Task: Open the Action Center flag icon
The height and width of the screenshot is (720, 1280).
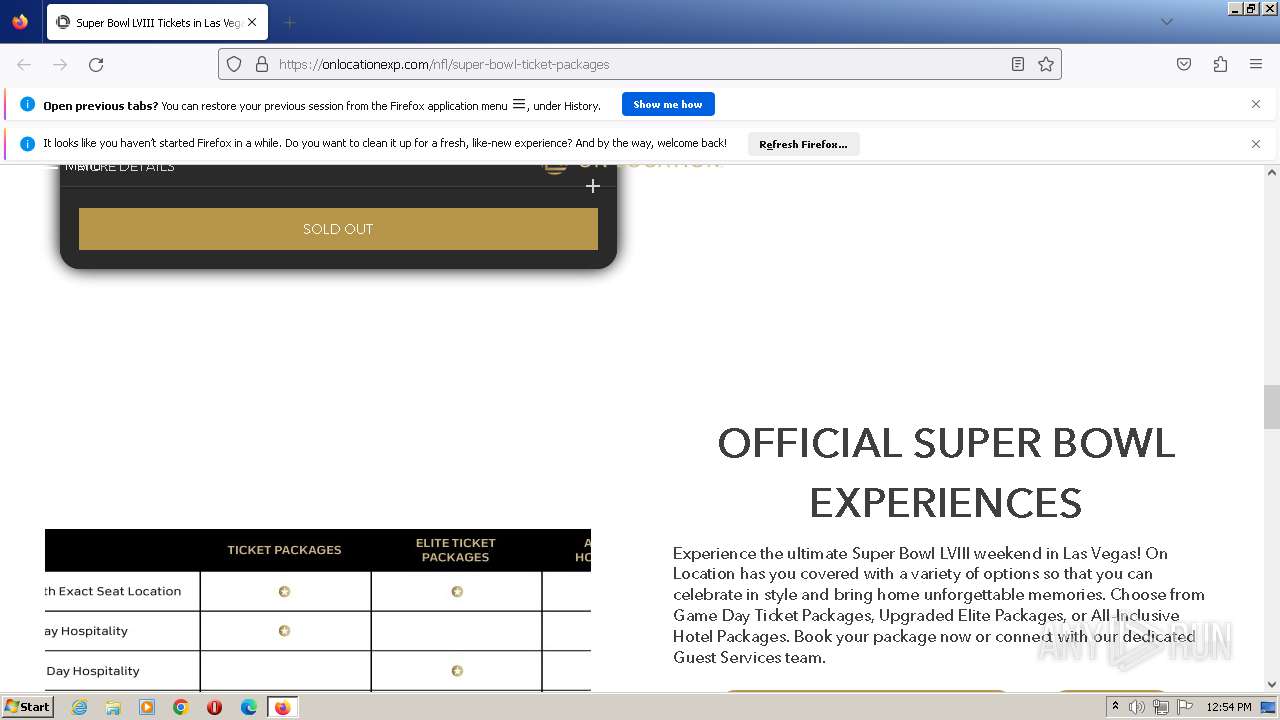Action: click(x=1184, y=707)
